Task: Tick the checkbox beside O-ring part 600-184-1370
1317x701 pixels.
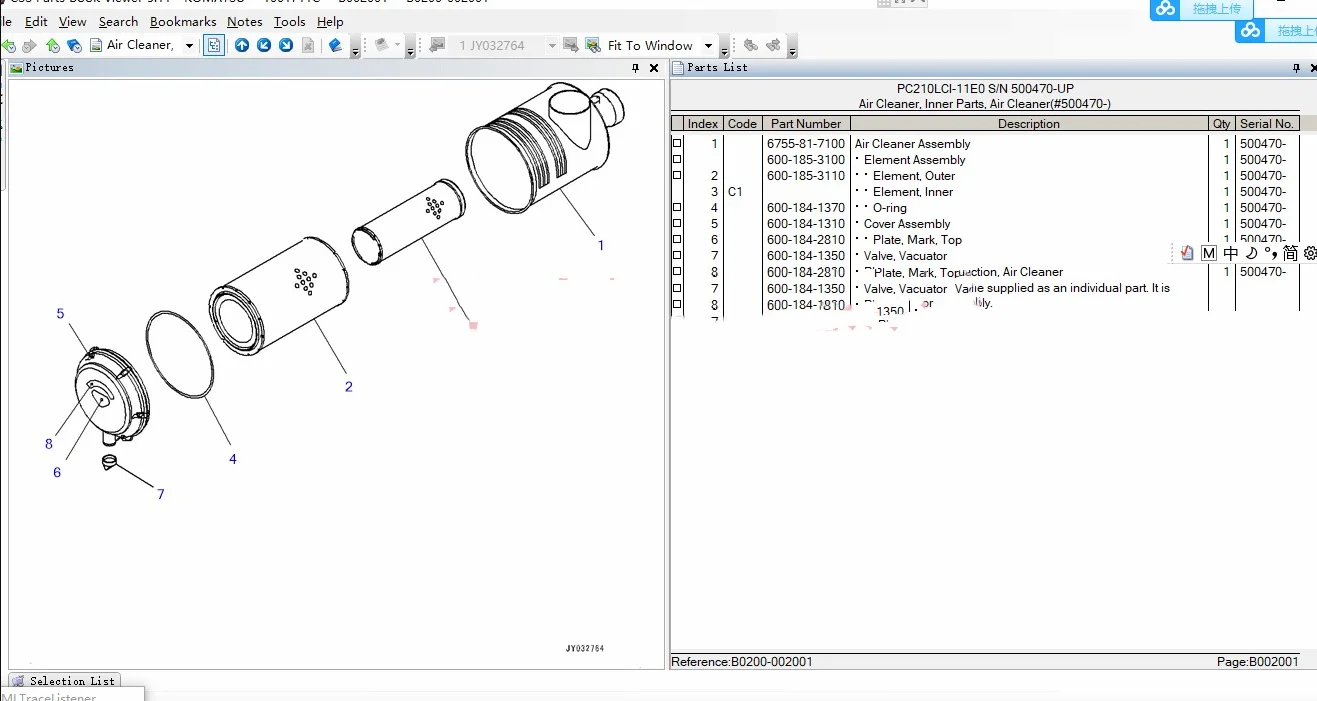Action: (677, 208)
